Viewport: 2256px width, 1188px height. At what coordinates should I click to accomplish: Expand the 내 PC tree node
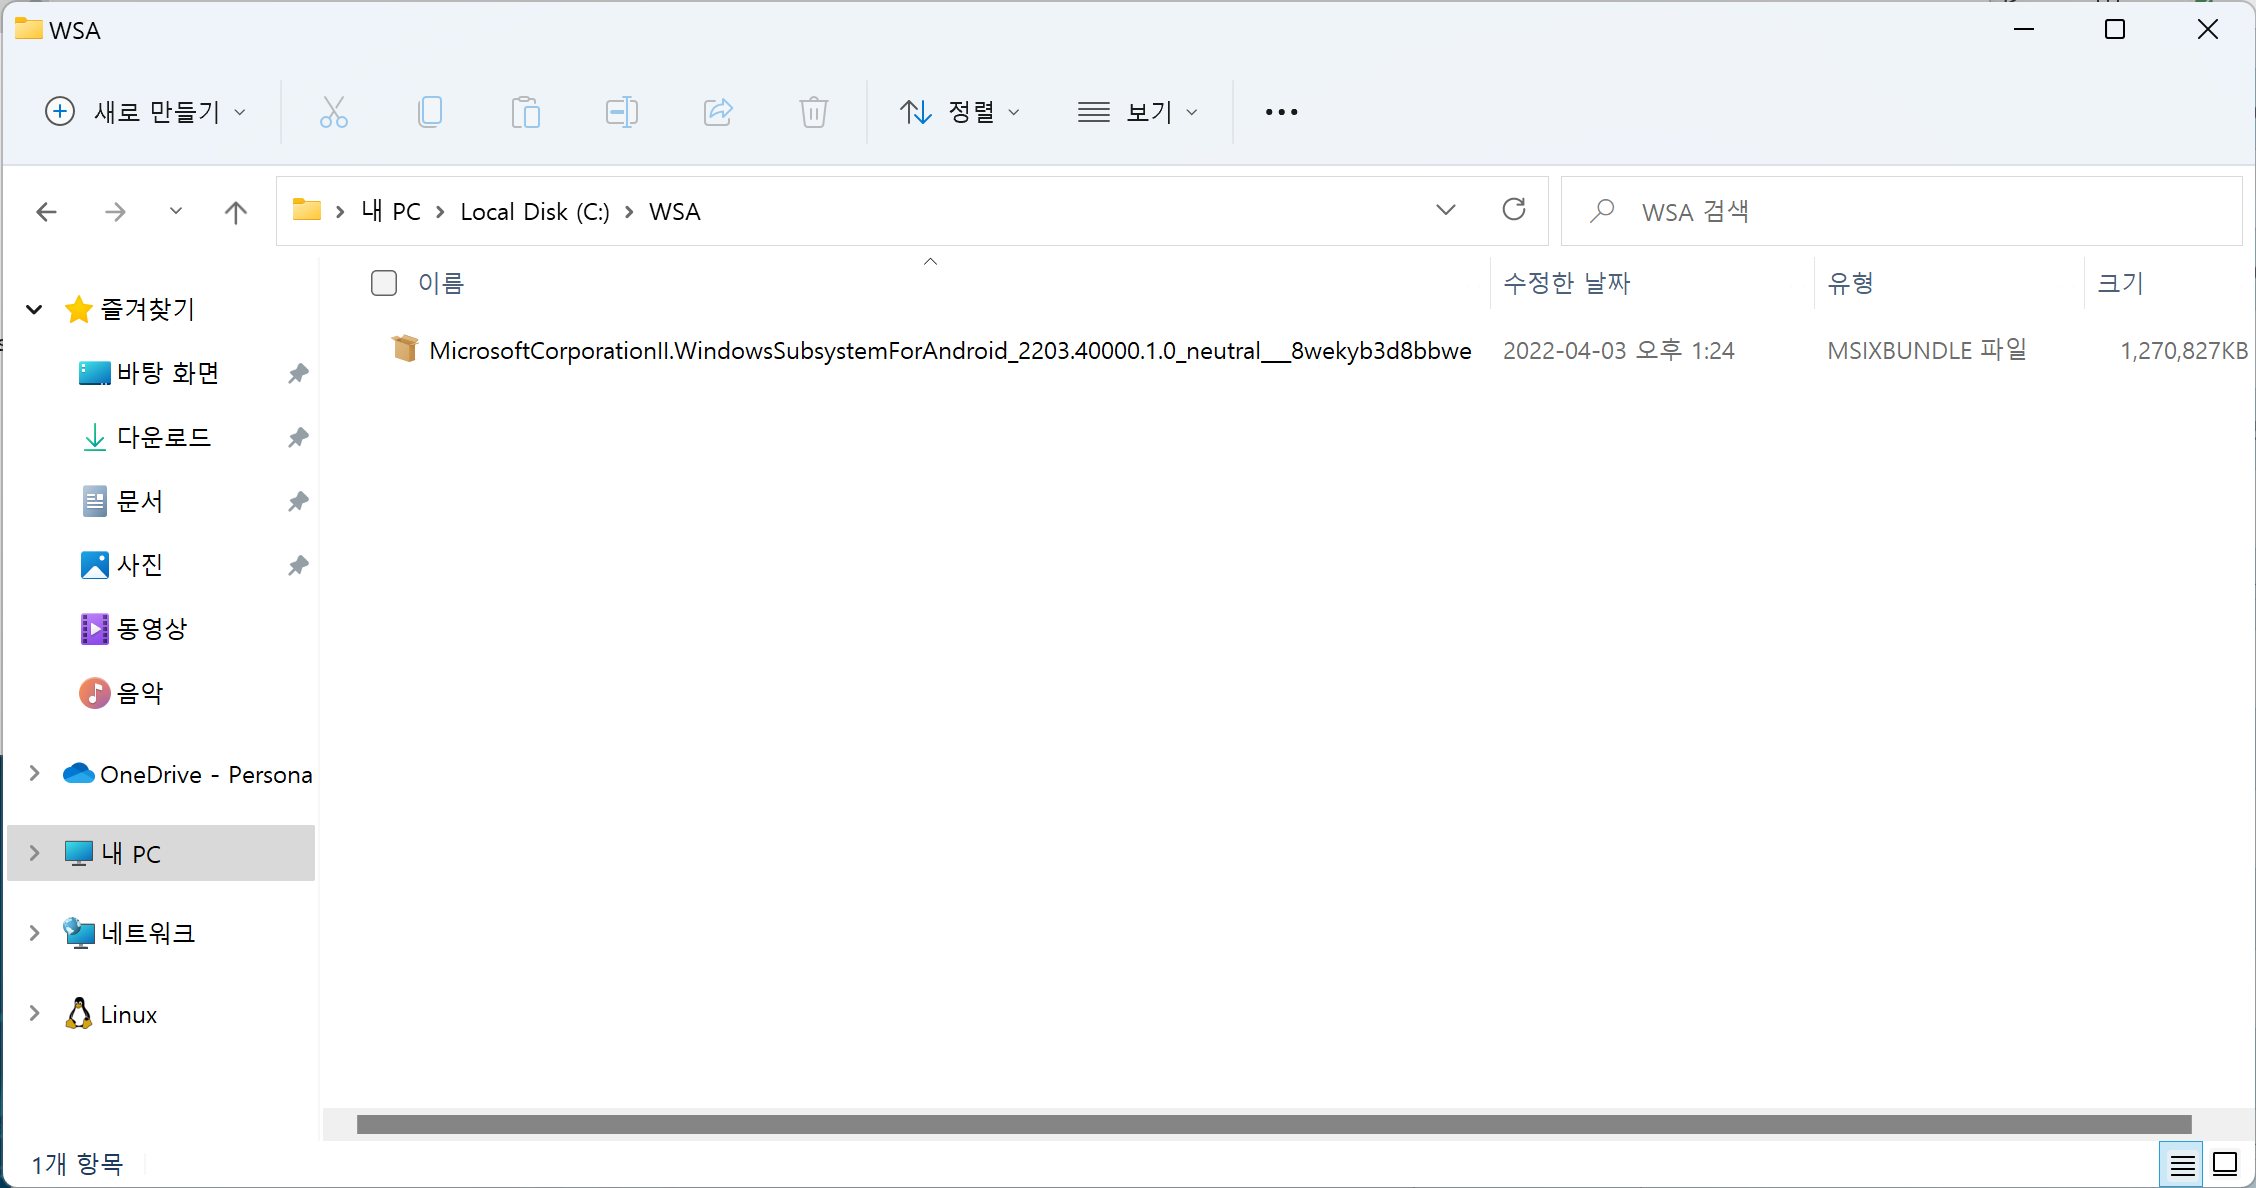[35, 853]
